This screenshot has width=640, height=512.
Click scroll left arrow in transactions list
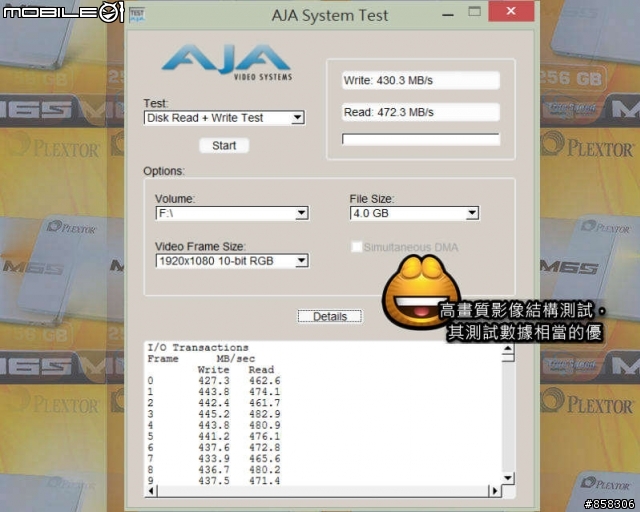click(151, 491)
